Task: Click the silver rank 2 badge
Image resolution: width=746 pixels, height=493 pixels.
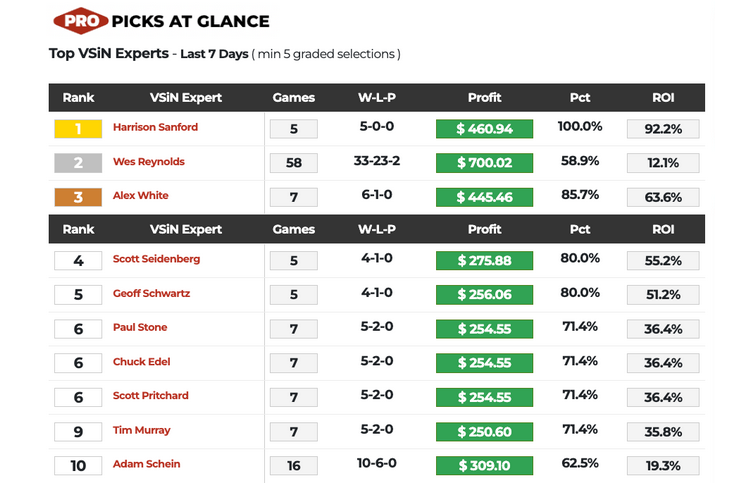Action: (78, 162)
